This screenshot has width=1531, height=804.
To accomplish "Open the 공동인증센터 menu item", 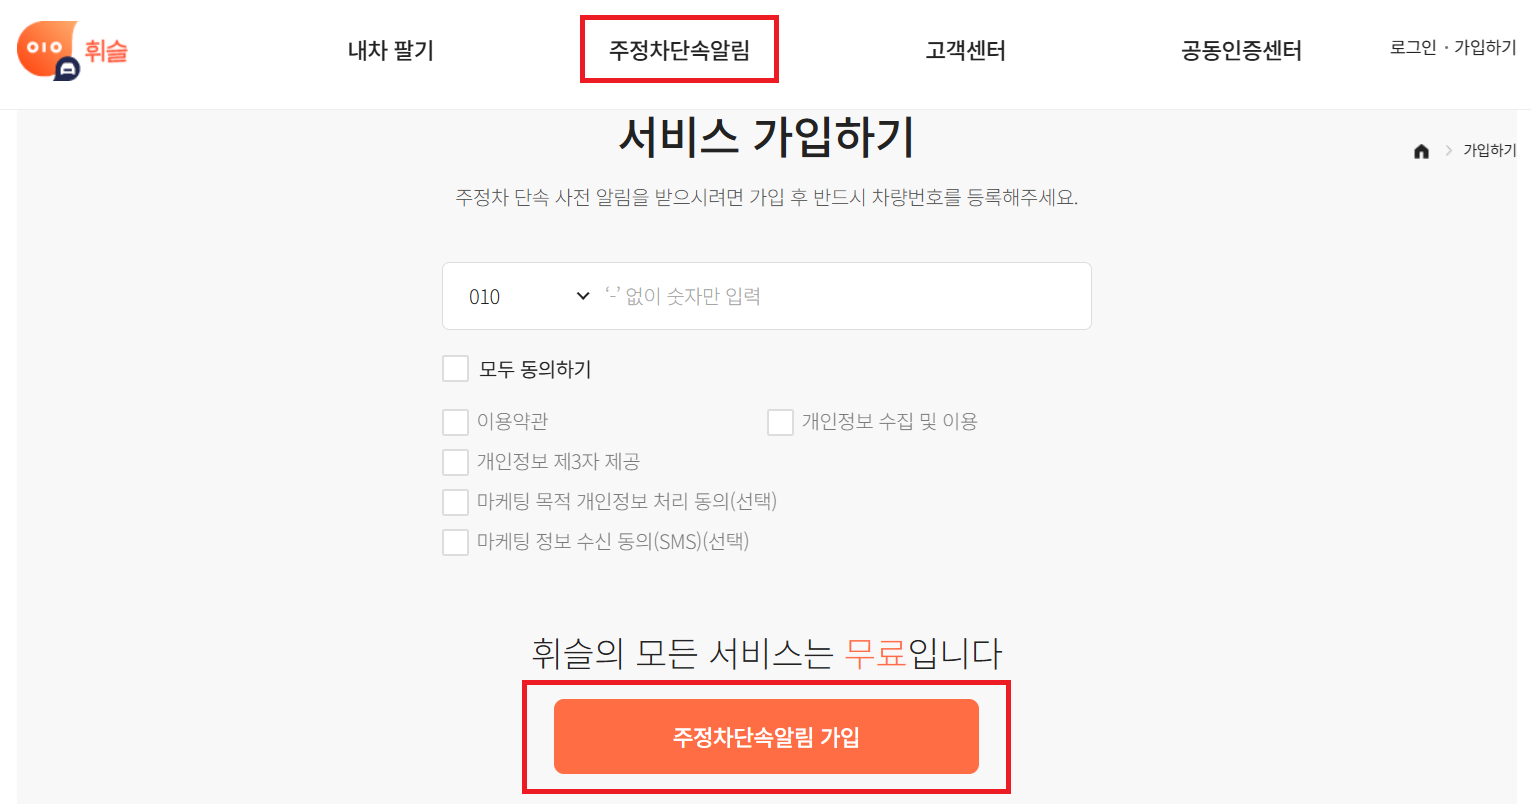I will [1240, 50].
